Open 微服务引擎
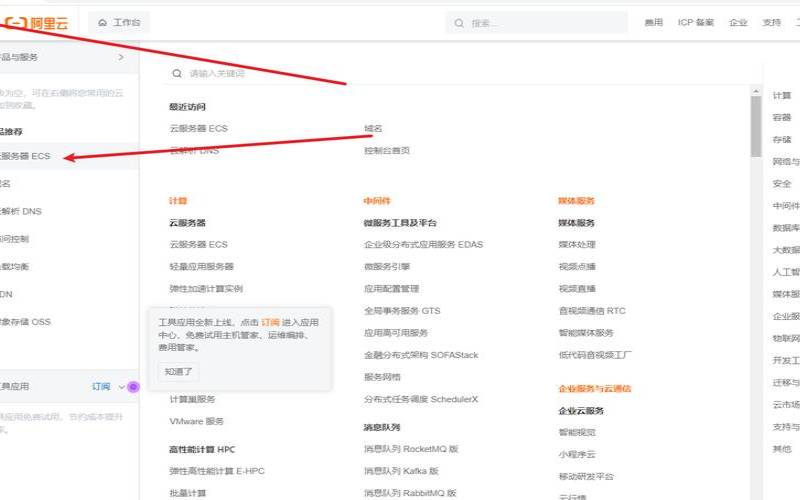The image size is (800, 500). tap(387, 266)
